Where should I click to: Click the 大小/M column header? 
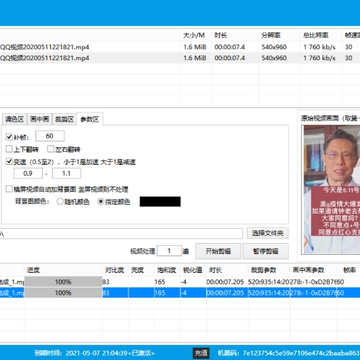click(194, 35)
